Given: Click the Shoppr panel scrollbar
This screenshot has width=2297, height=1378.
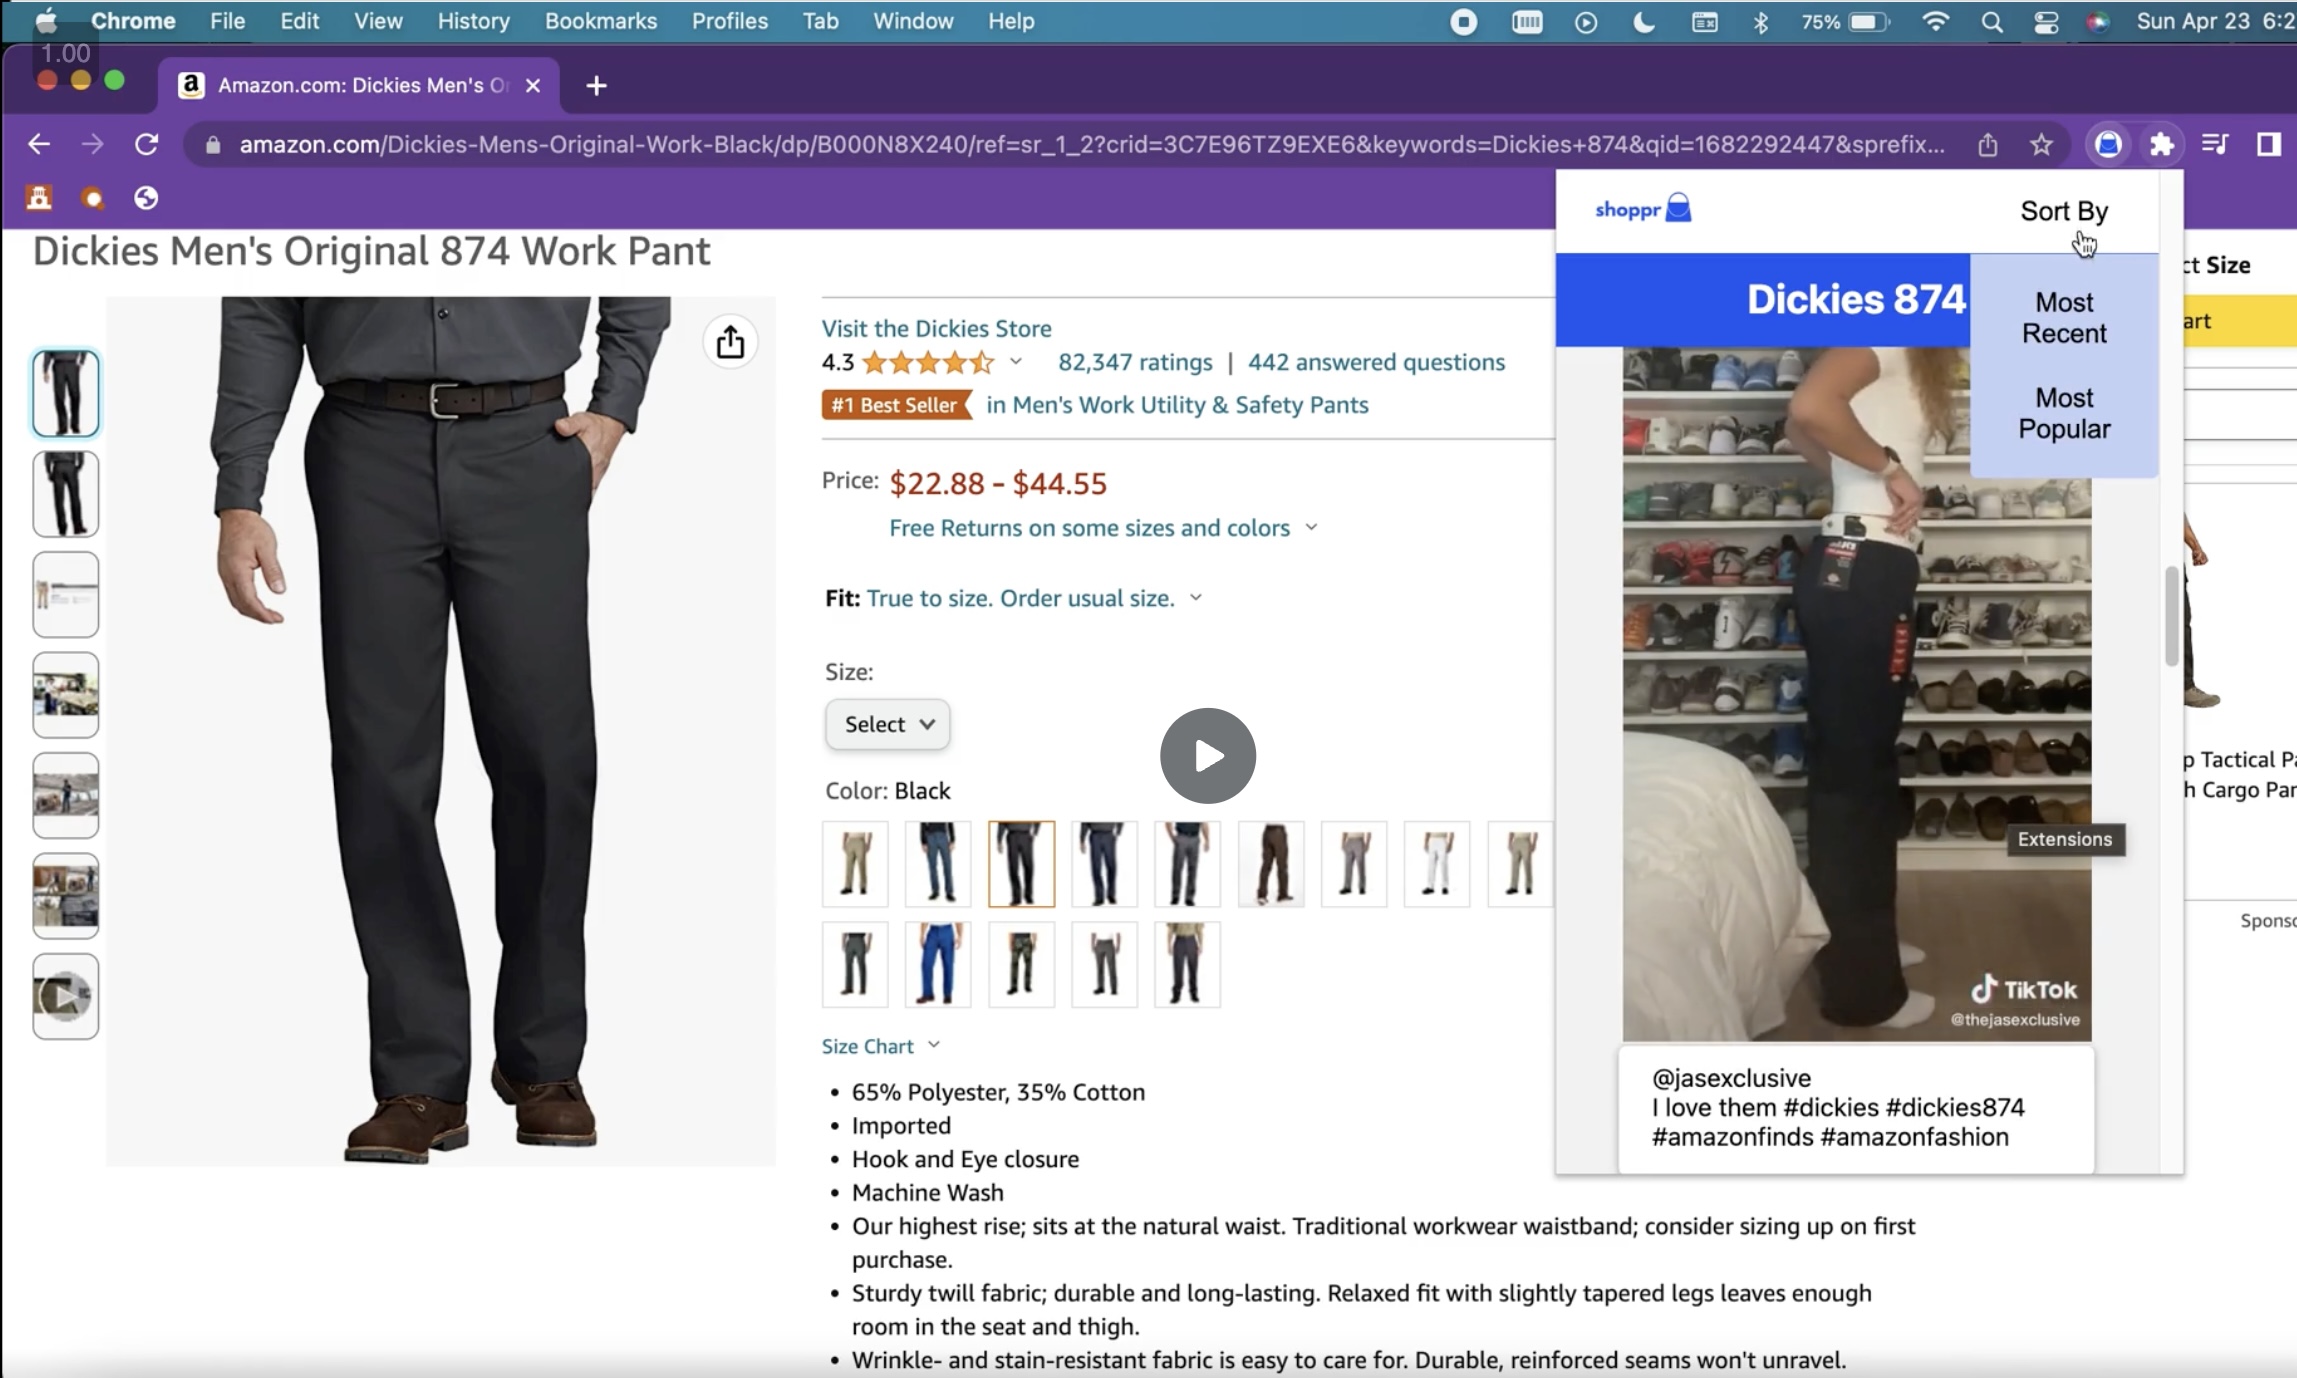Looking at the screenshot, I should pos(2171,616).
